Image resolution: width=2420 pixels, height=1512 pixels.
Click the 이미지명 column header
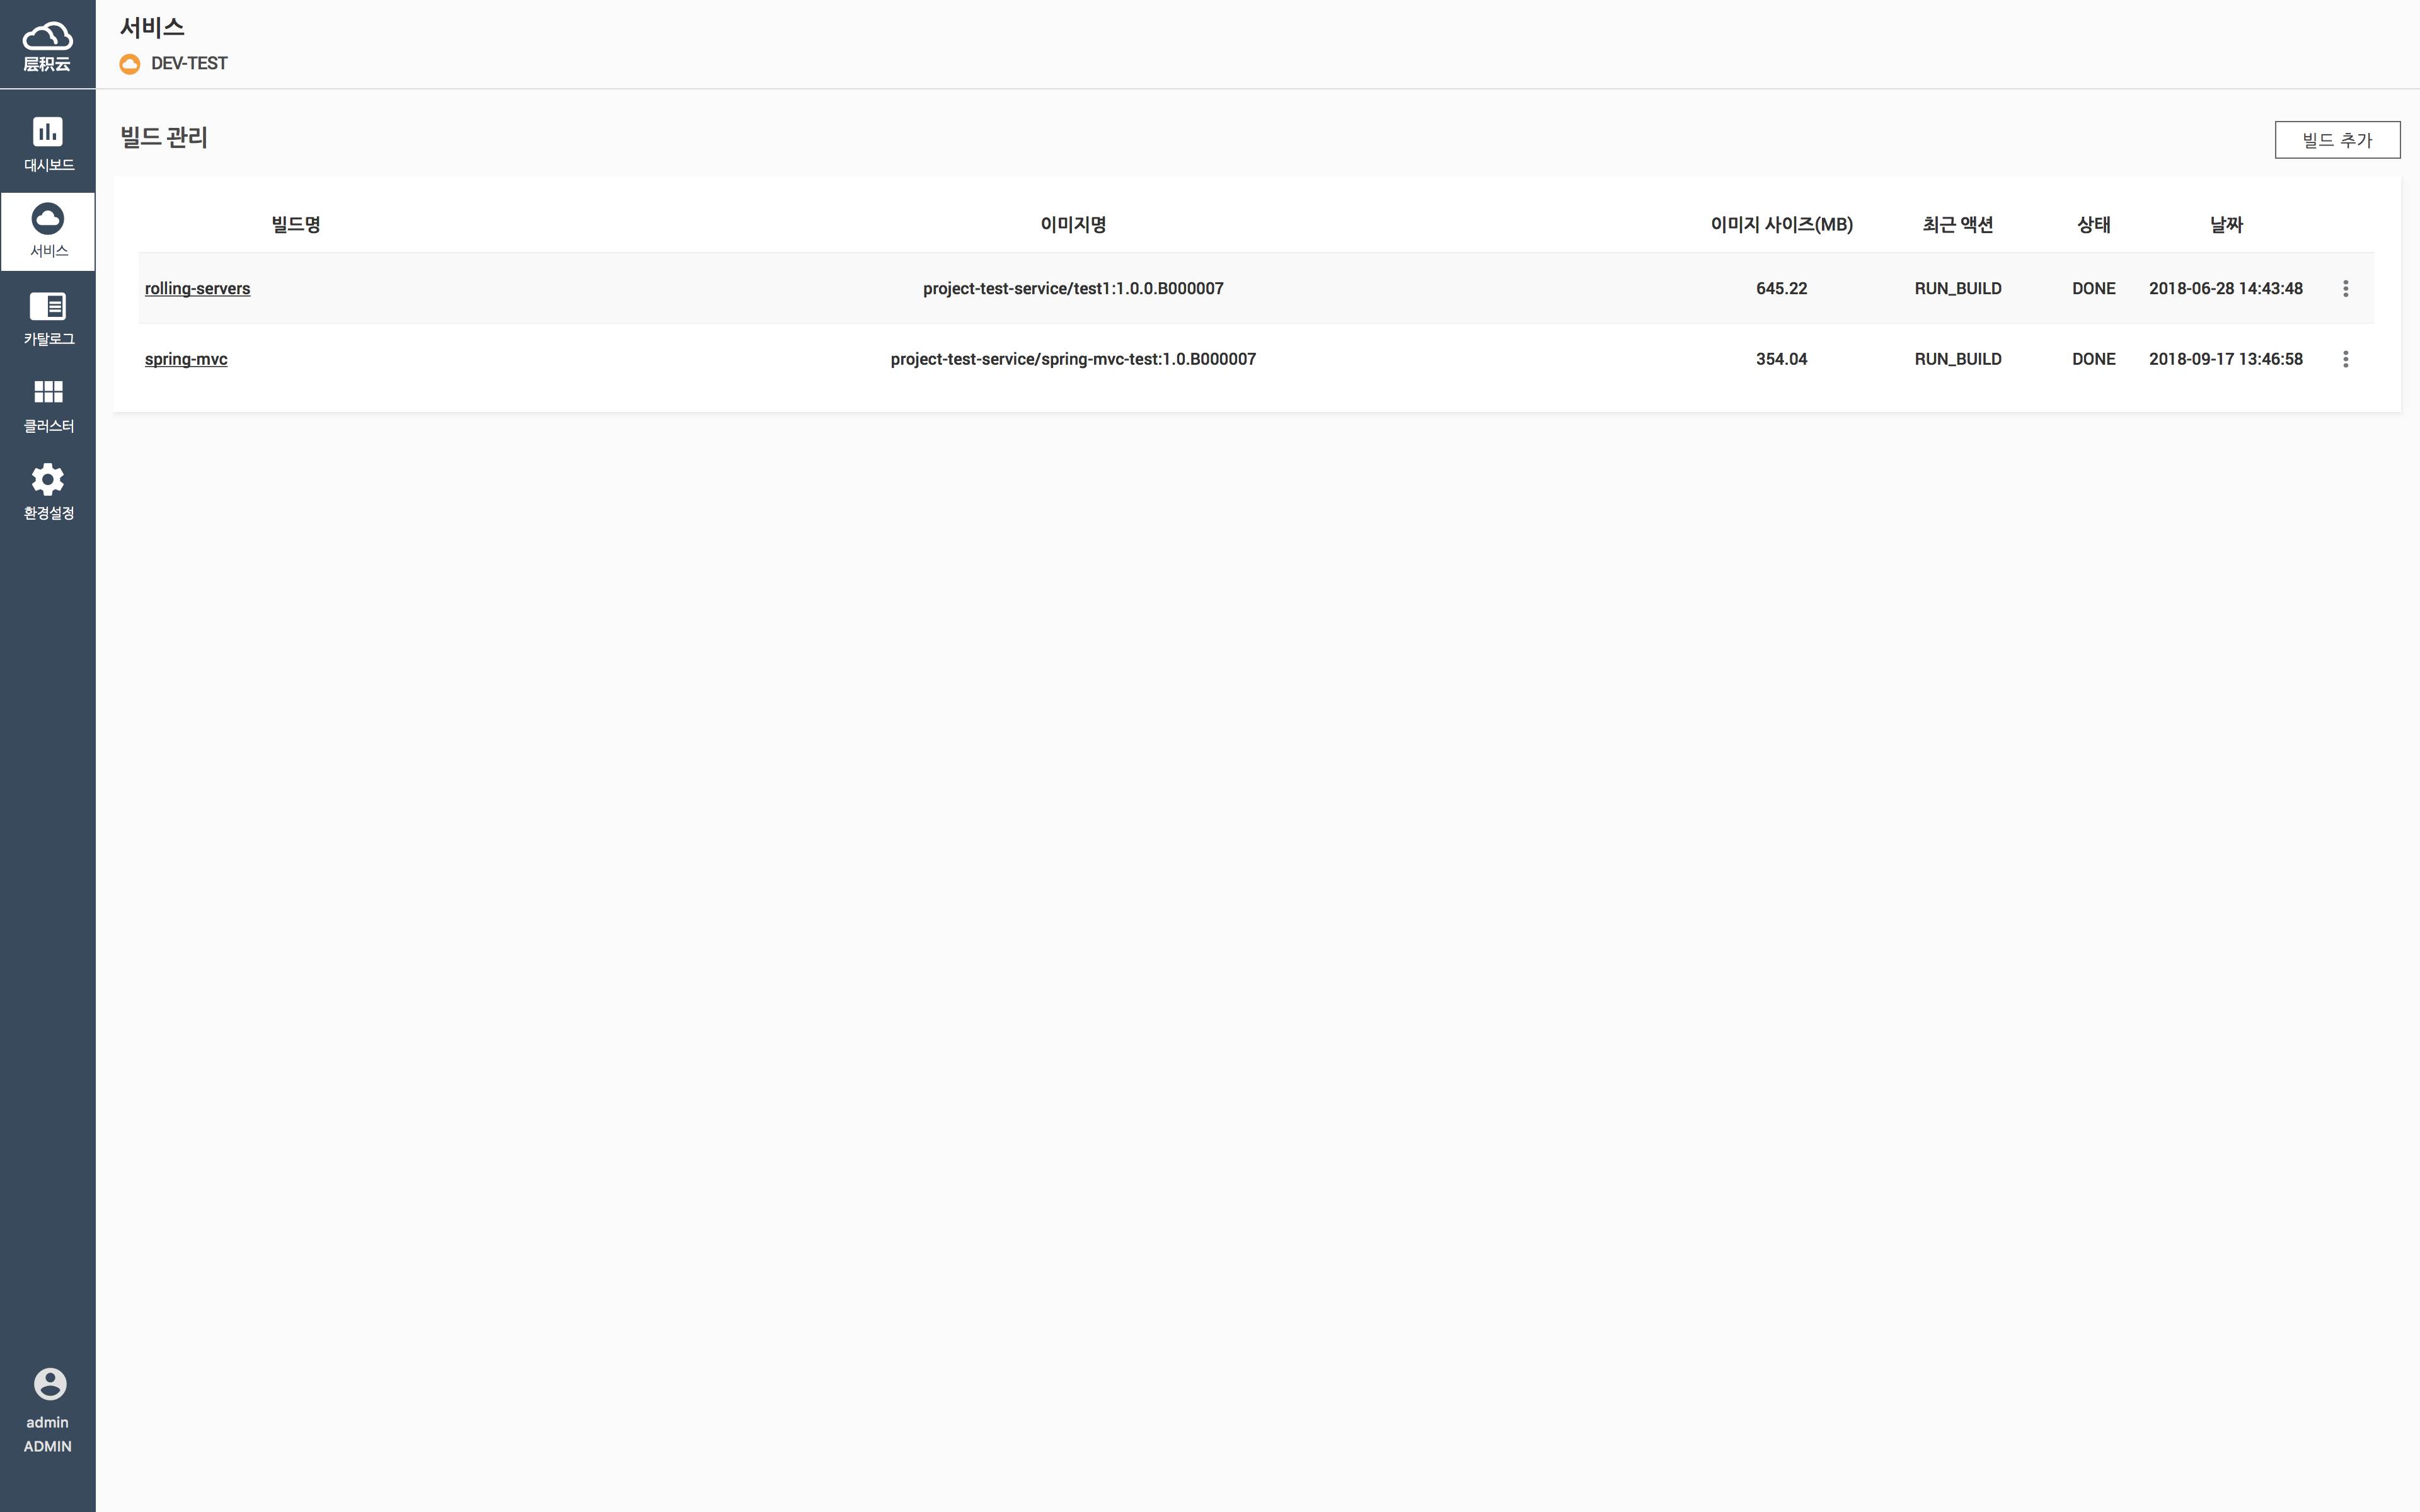[x=1073, y=225]
